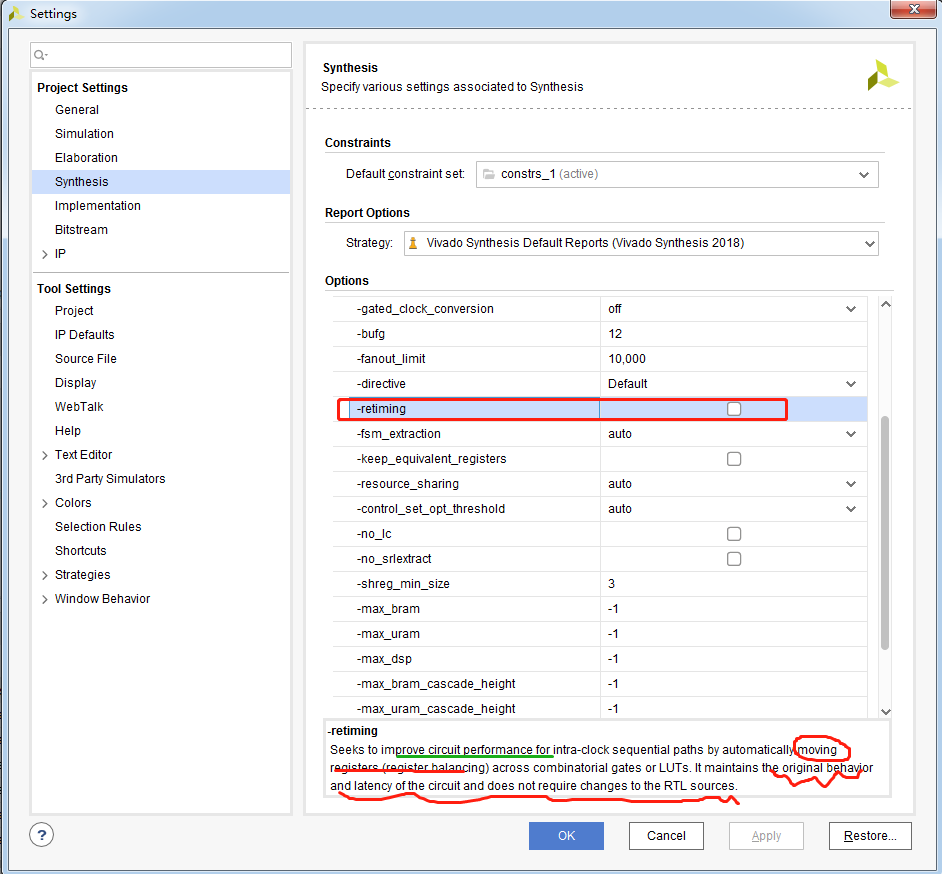Expand the Text Editor node
The height and width of the screenshot is (874, 942).
pyautogui.click(x=44, y=455)
